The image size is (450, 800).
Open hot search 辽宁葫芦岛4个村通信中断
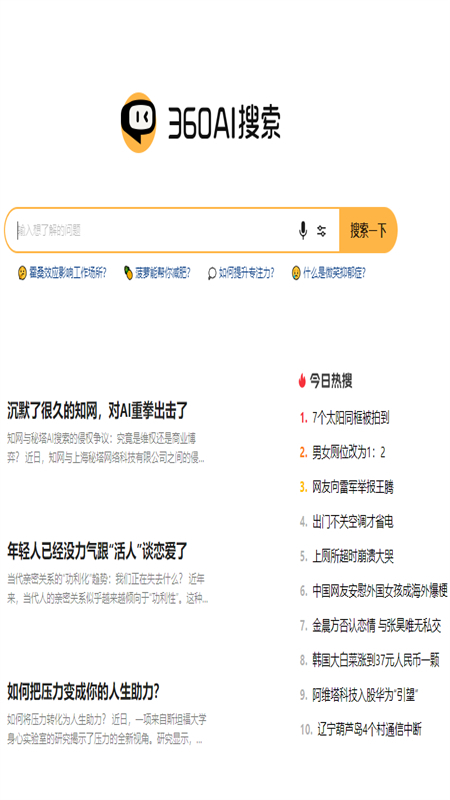pos(369,730)
